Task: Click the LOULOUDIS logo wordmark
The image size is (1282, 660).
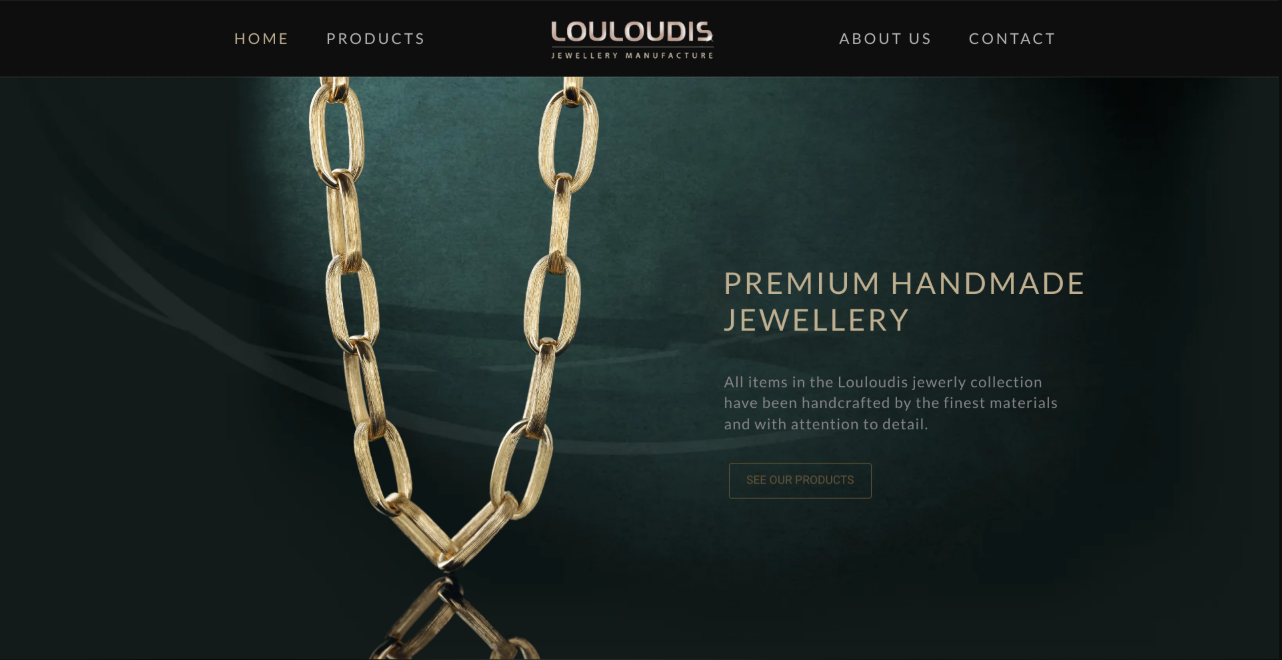Action: [x=632, y=32]
